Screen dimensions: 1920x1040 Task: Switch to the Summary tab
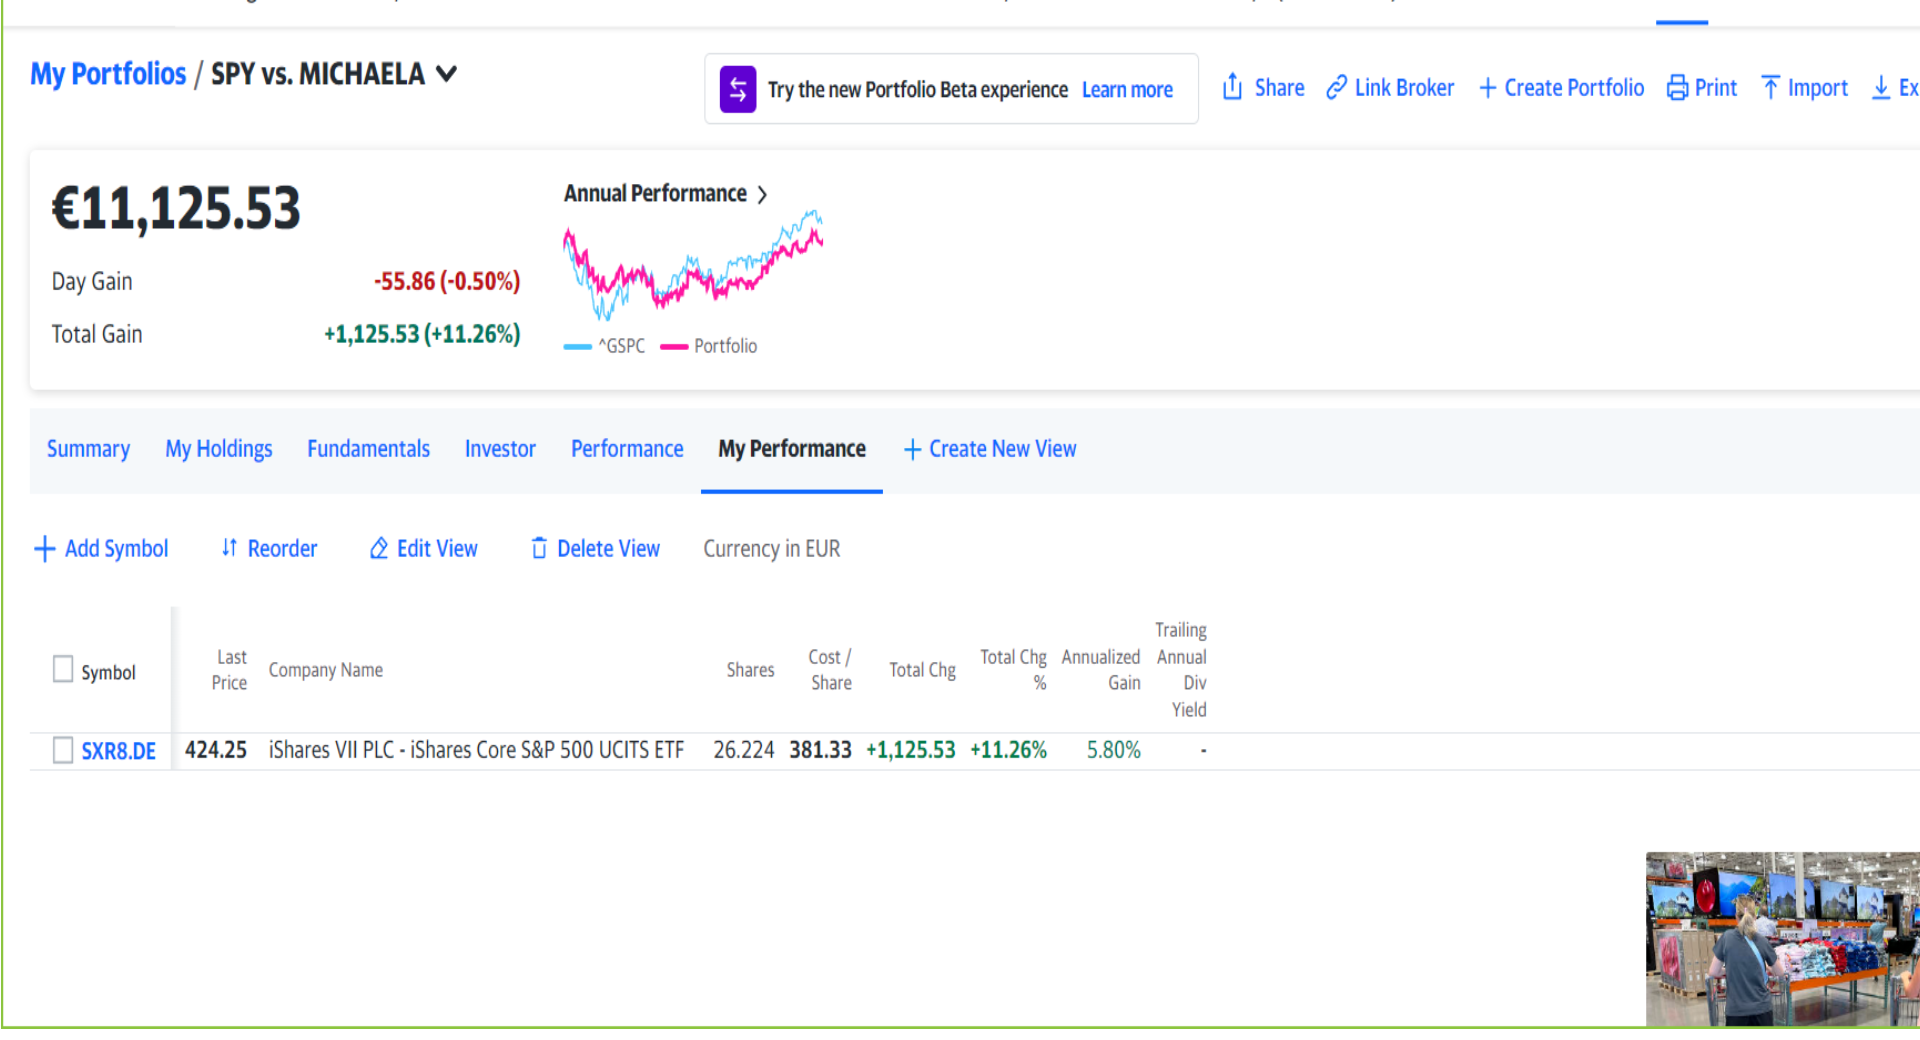pyautogui.click(x=88, y=449)
